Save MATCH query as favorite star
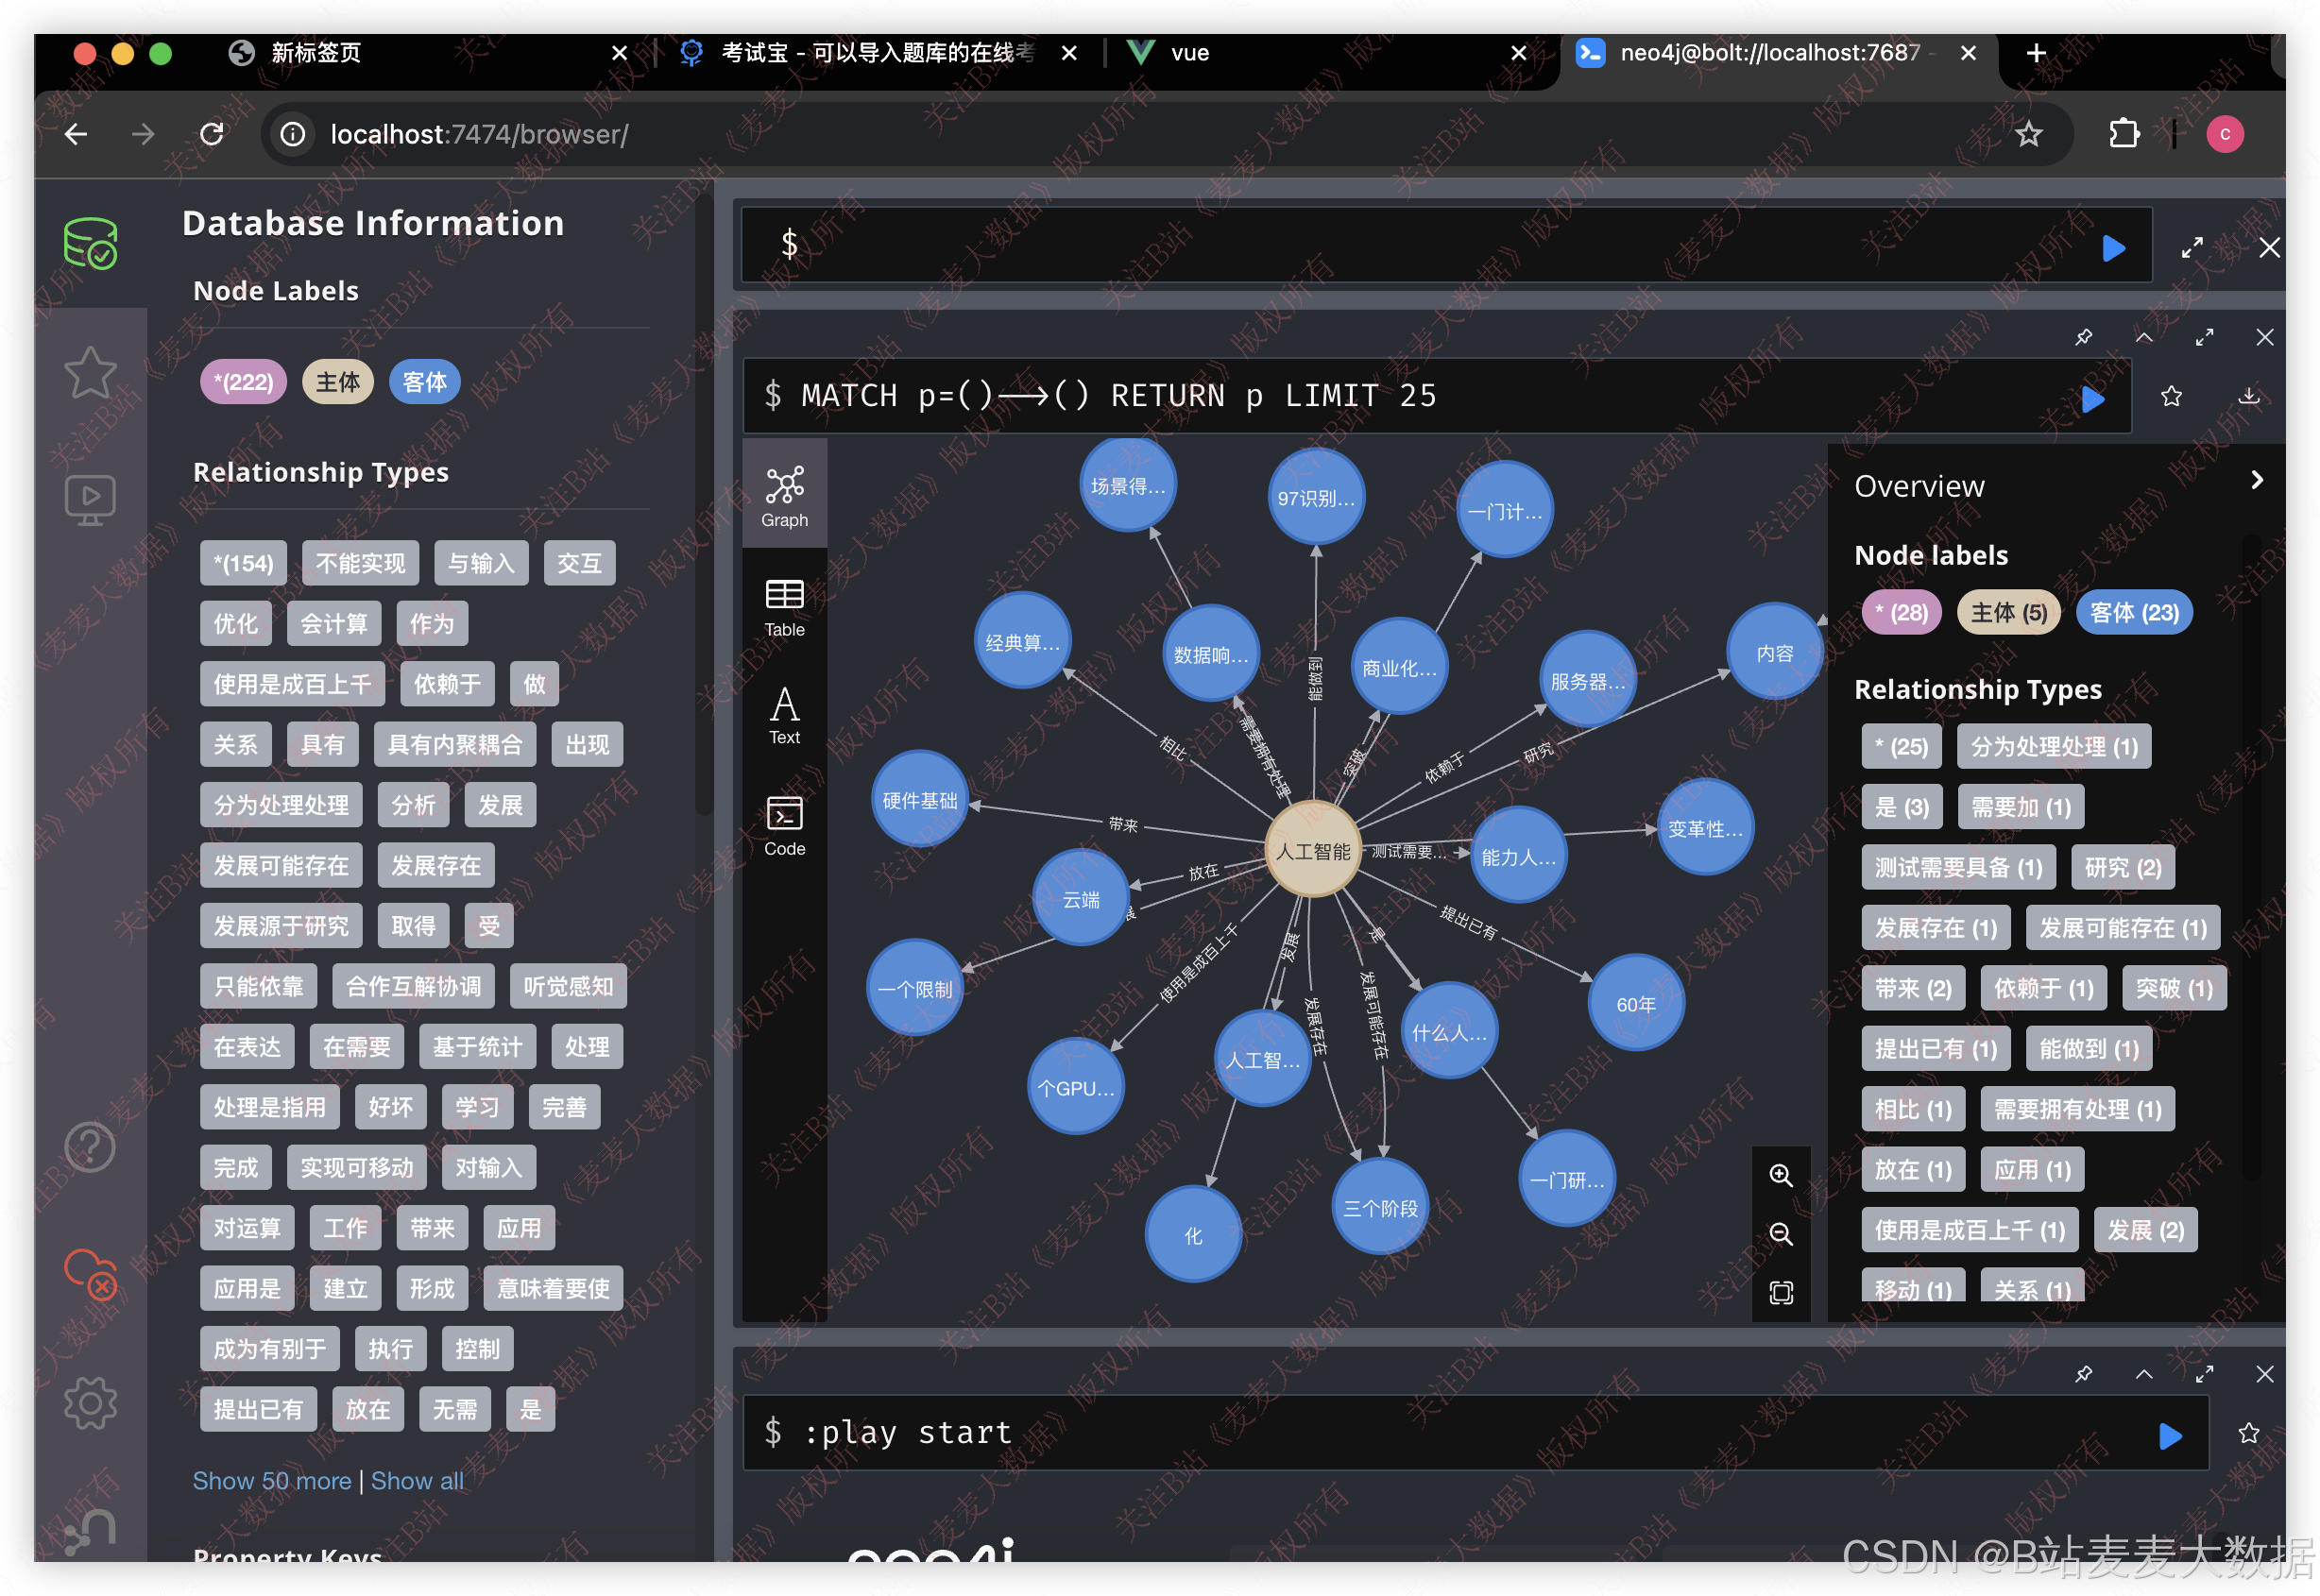2320x1596 pixels. 2171,396
